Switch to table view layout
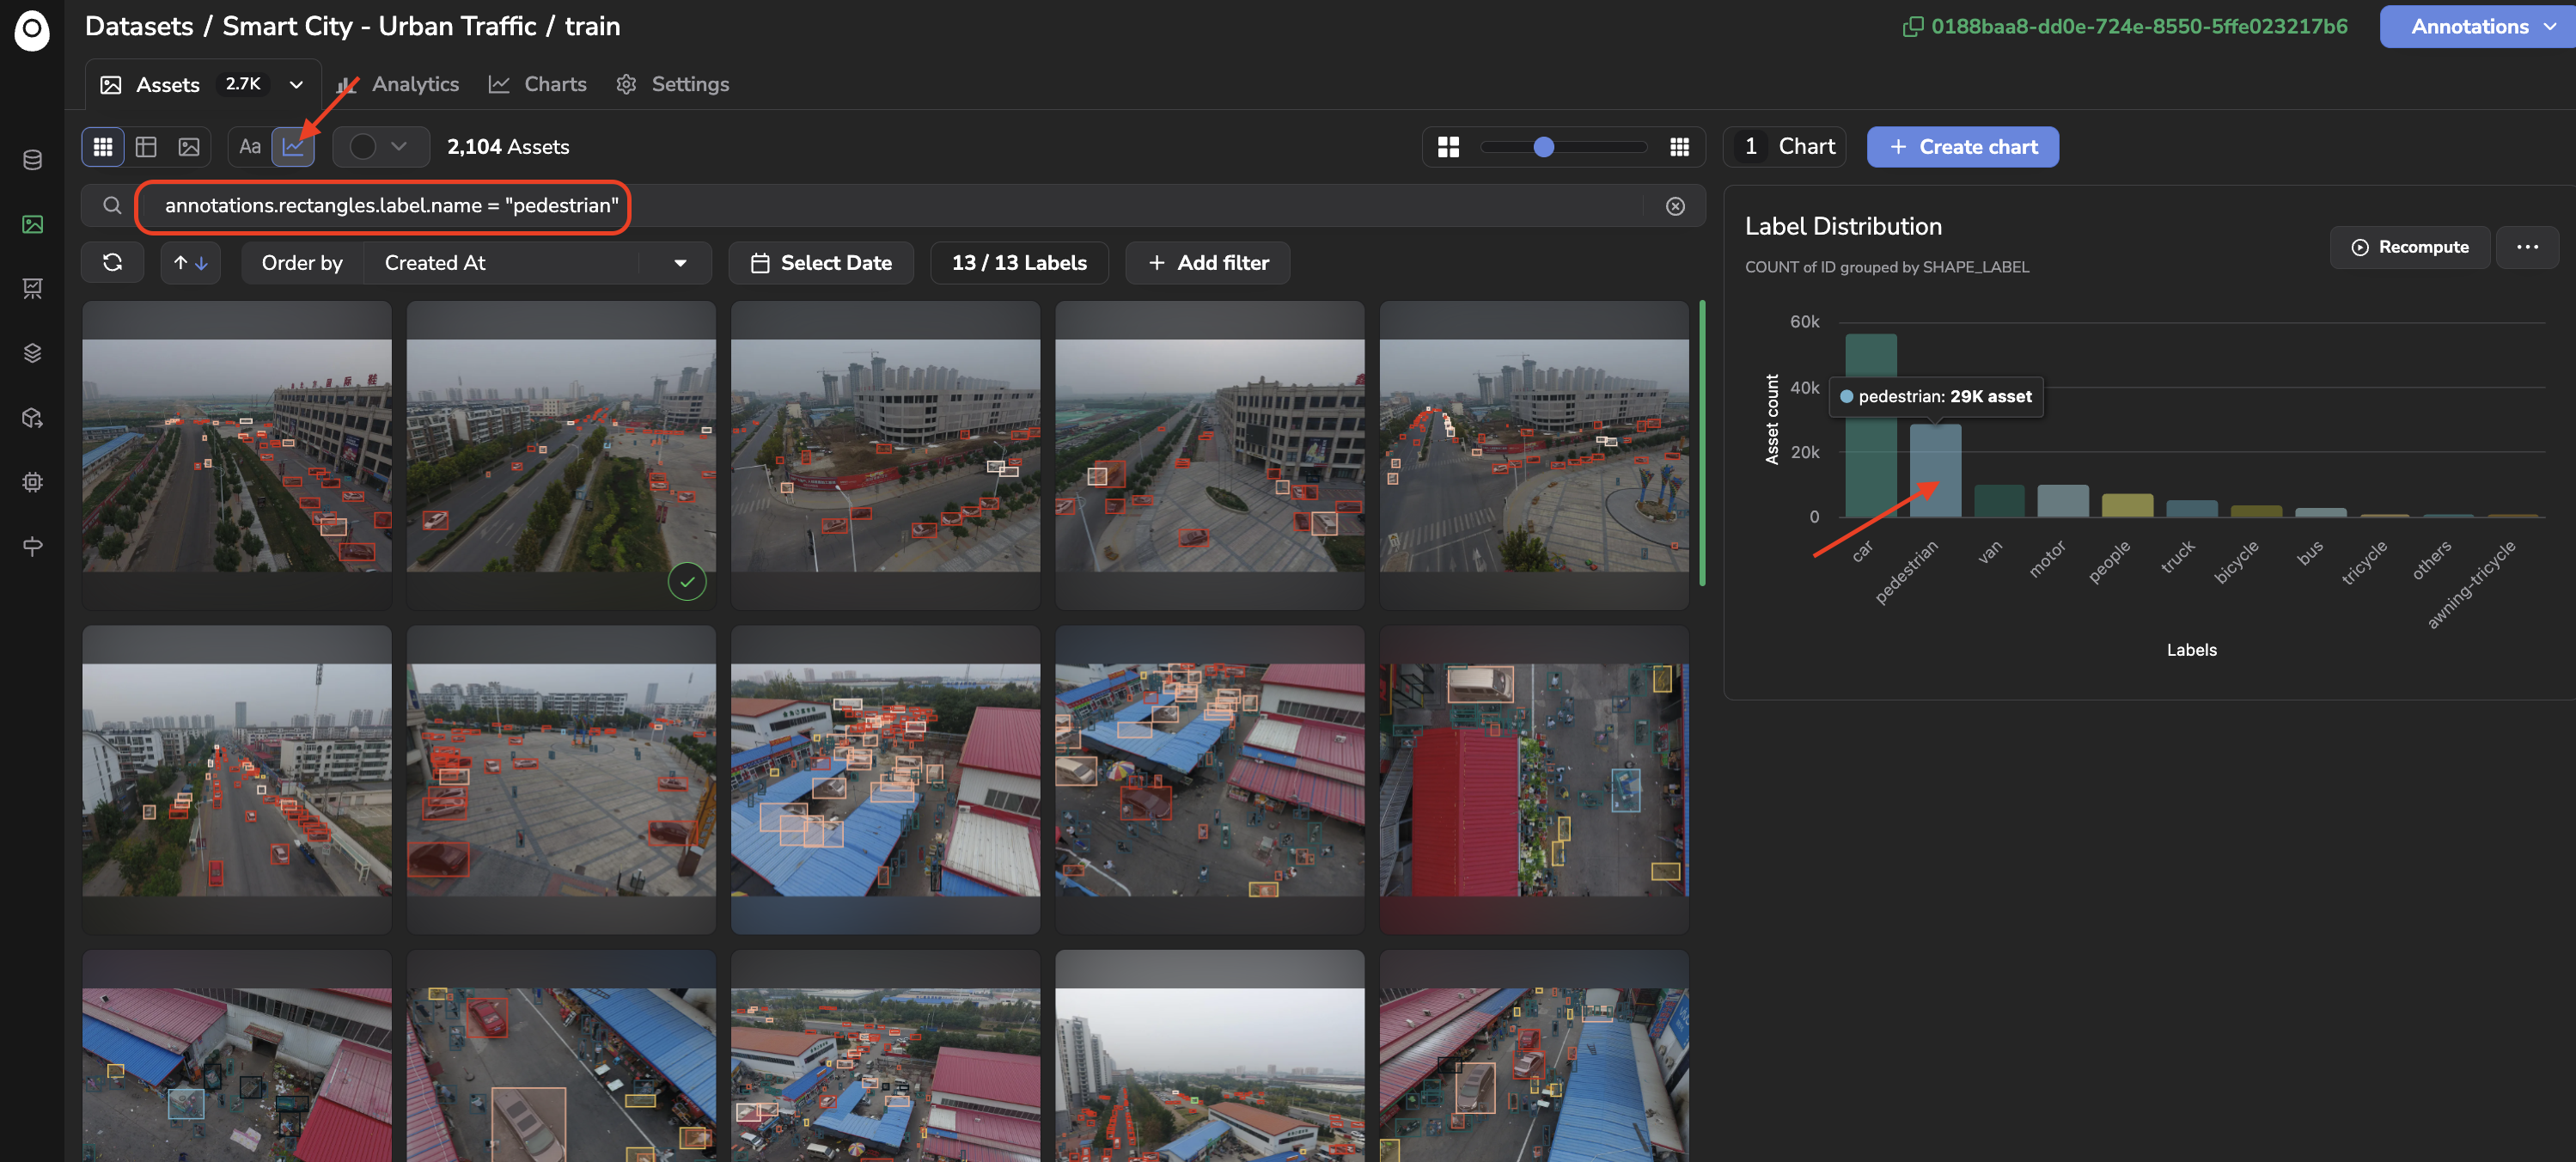Screen dimensions: 2576x1162 [x=146, y=147]
